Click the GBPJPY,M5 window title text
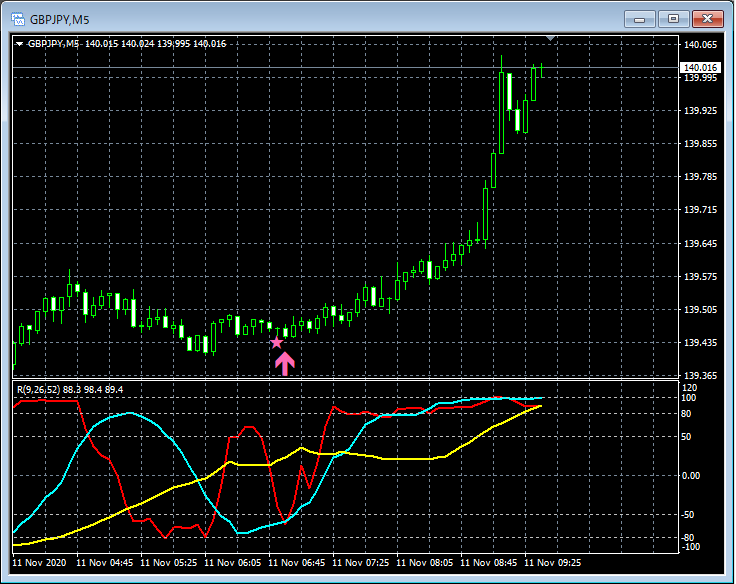The image size is (736, 584). pos(59,20)
